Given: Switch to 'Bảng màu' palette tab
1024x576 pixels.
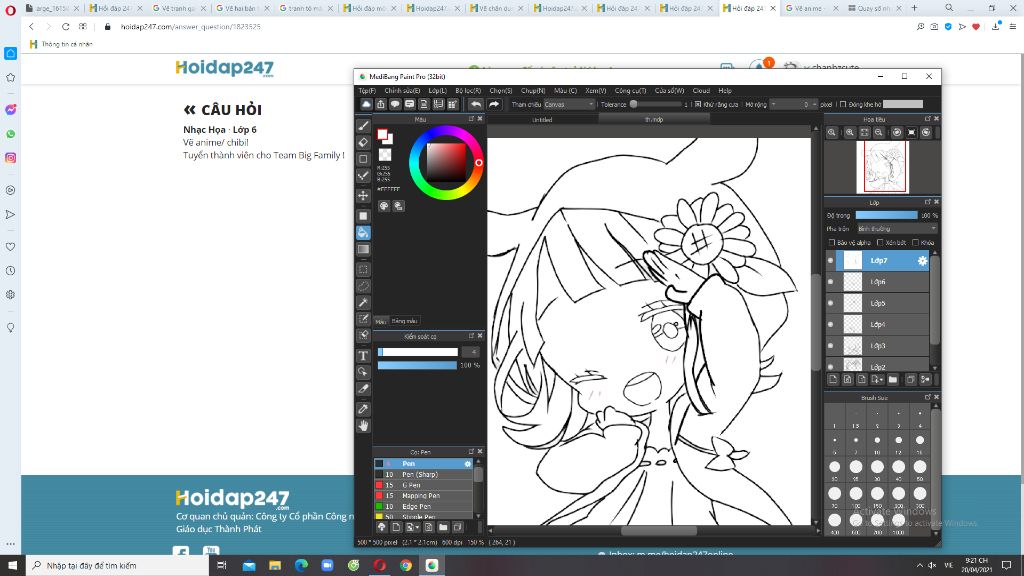Looking at the screenshot, I should (x=404, y=321).
